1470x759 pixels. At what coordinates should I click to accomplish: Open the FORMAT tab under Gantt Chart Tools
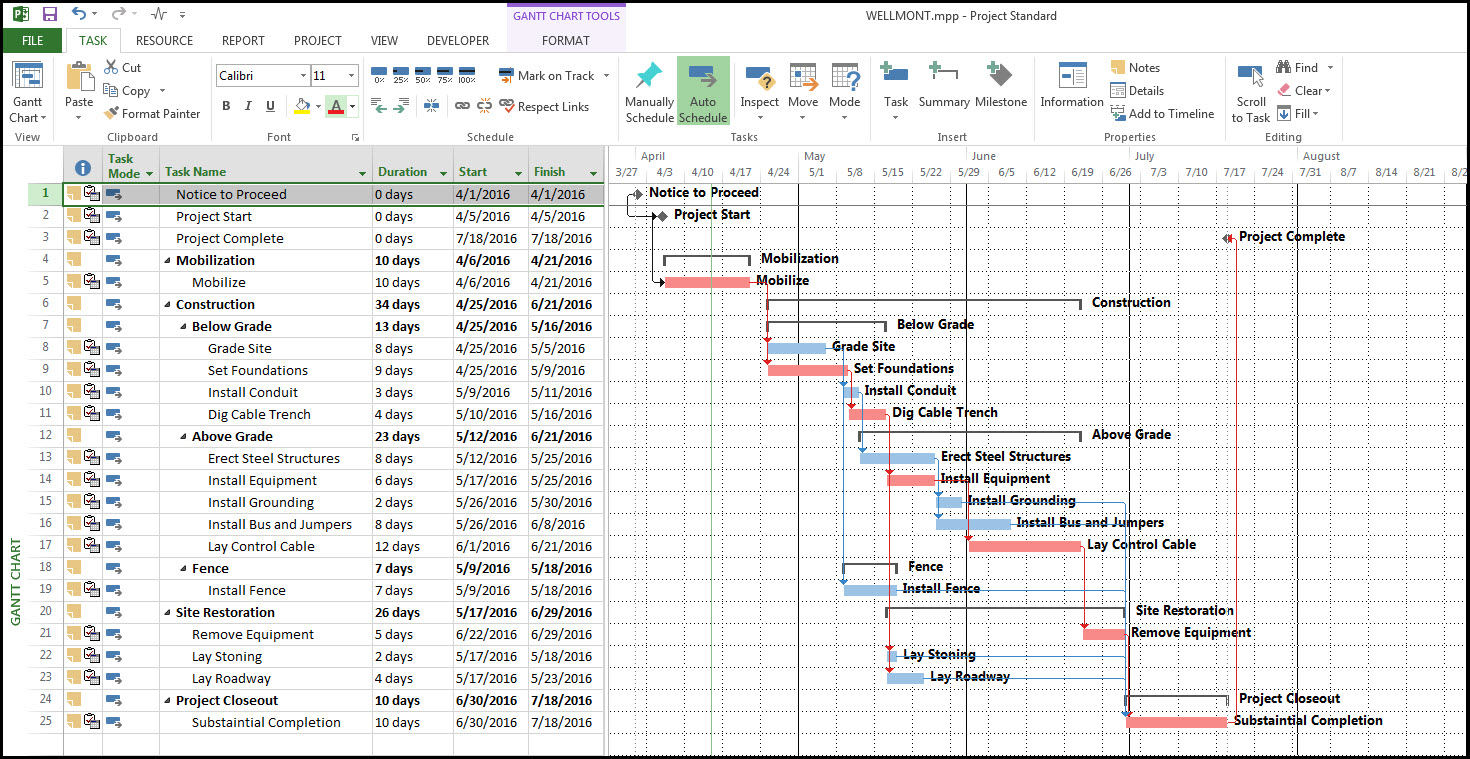point(566,41)
